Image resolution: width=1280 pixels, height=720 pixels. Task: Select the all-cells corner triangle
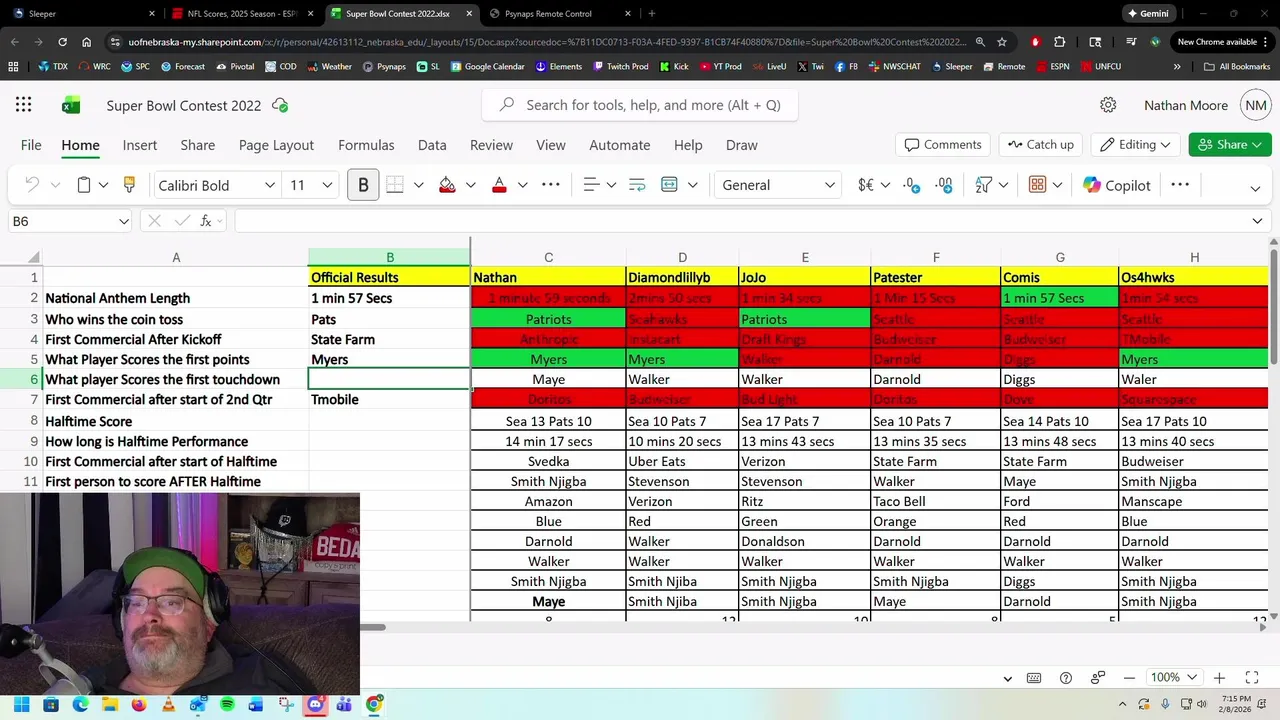[34, 258]
